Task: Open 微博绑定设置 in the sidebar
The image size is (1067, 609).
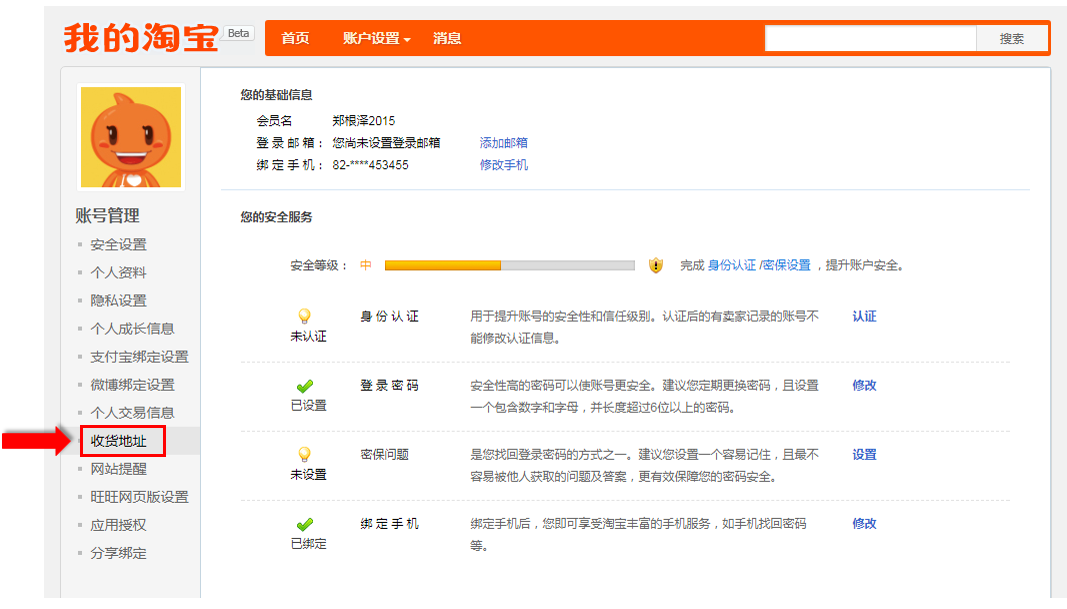Action: (133, 385)
